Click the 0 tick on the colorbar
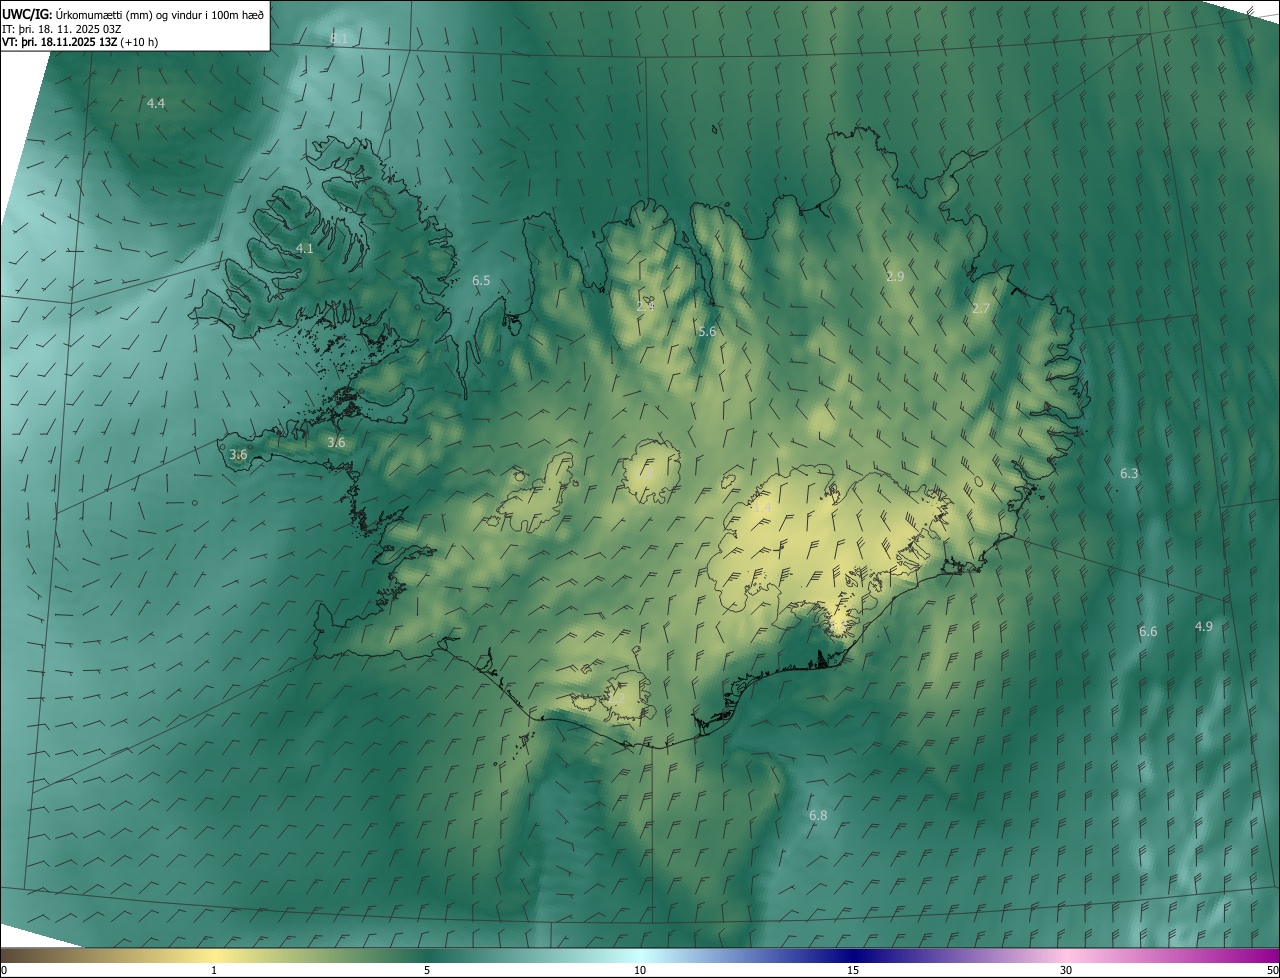Viewport: 1280px width, 978px height. click(x=4, y=970)
